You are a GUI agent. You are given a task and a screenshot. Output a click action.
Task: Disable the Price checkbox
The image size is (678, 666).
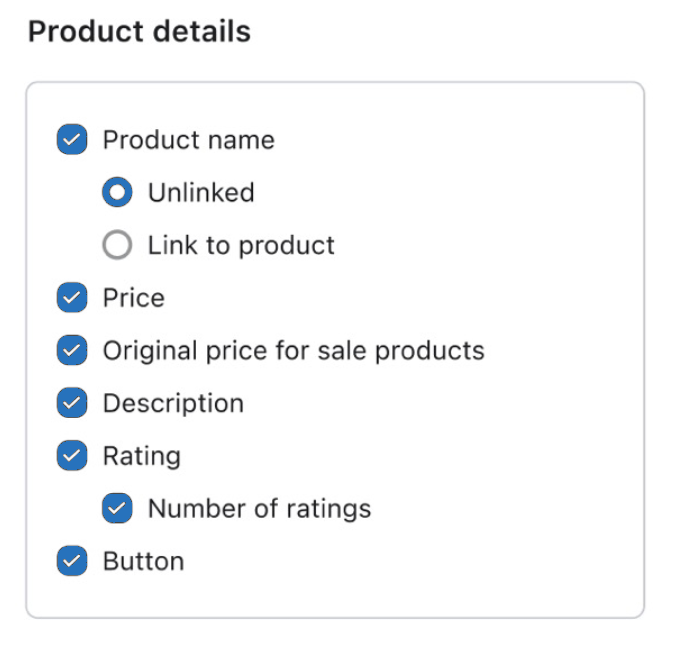click(x=71, y=298)
